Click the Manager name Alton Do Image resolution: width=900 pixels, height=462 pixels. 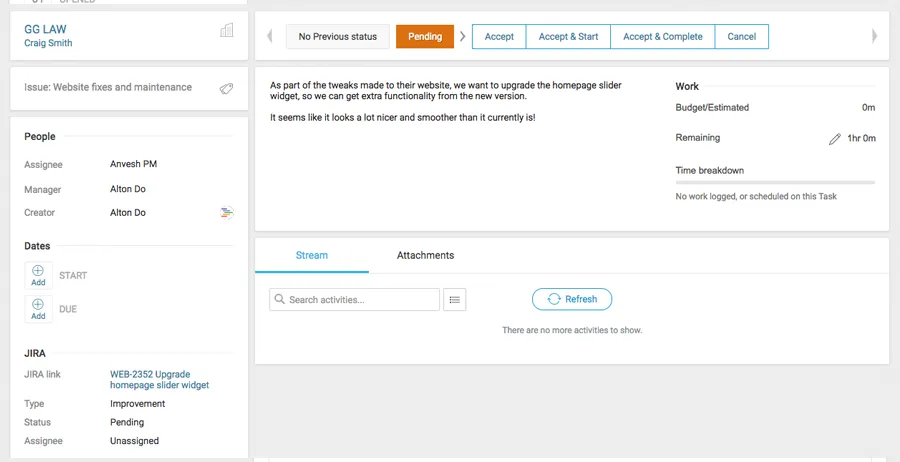(x=127, y=189)
